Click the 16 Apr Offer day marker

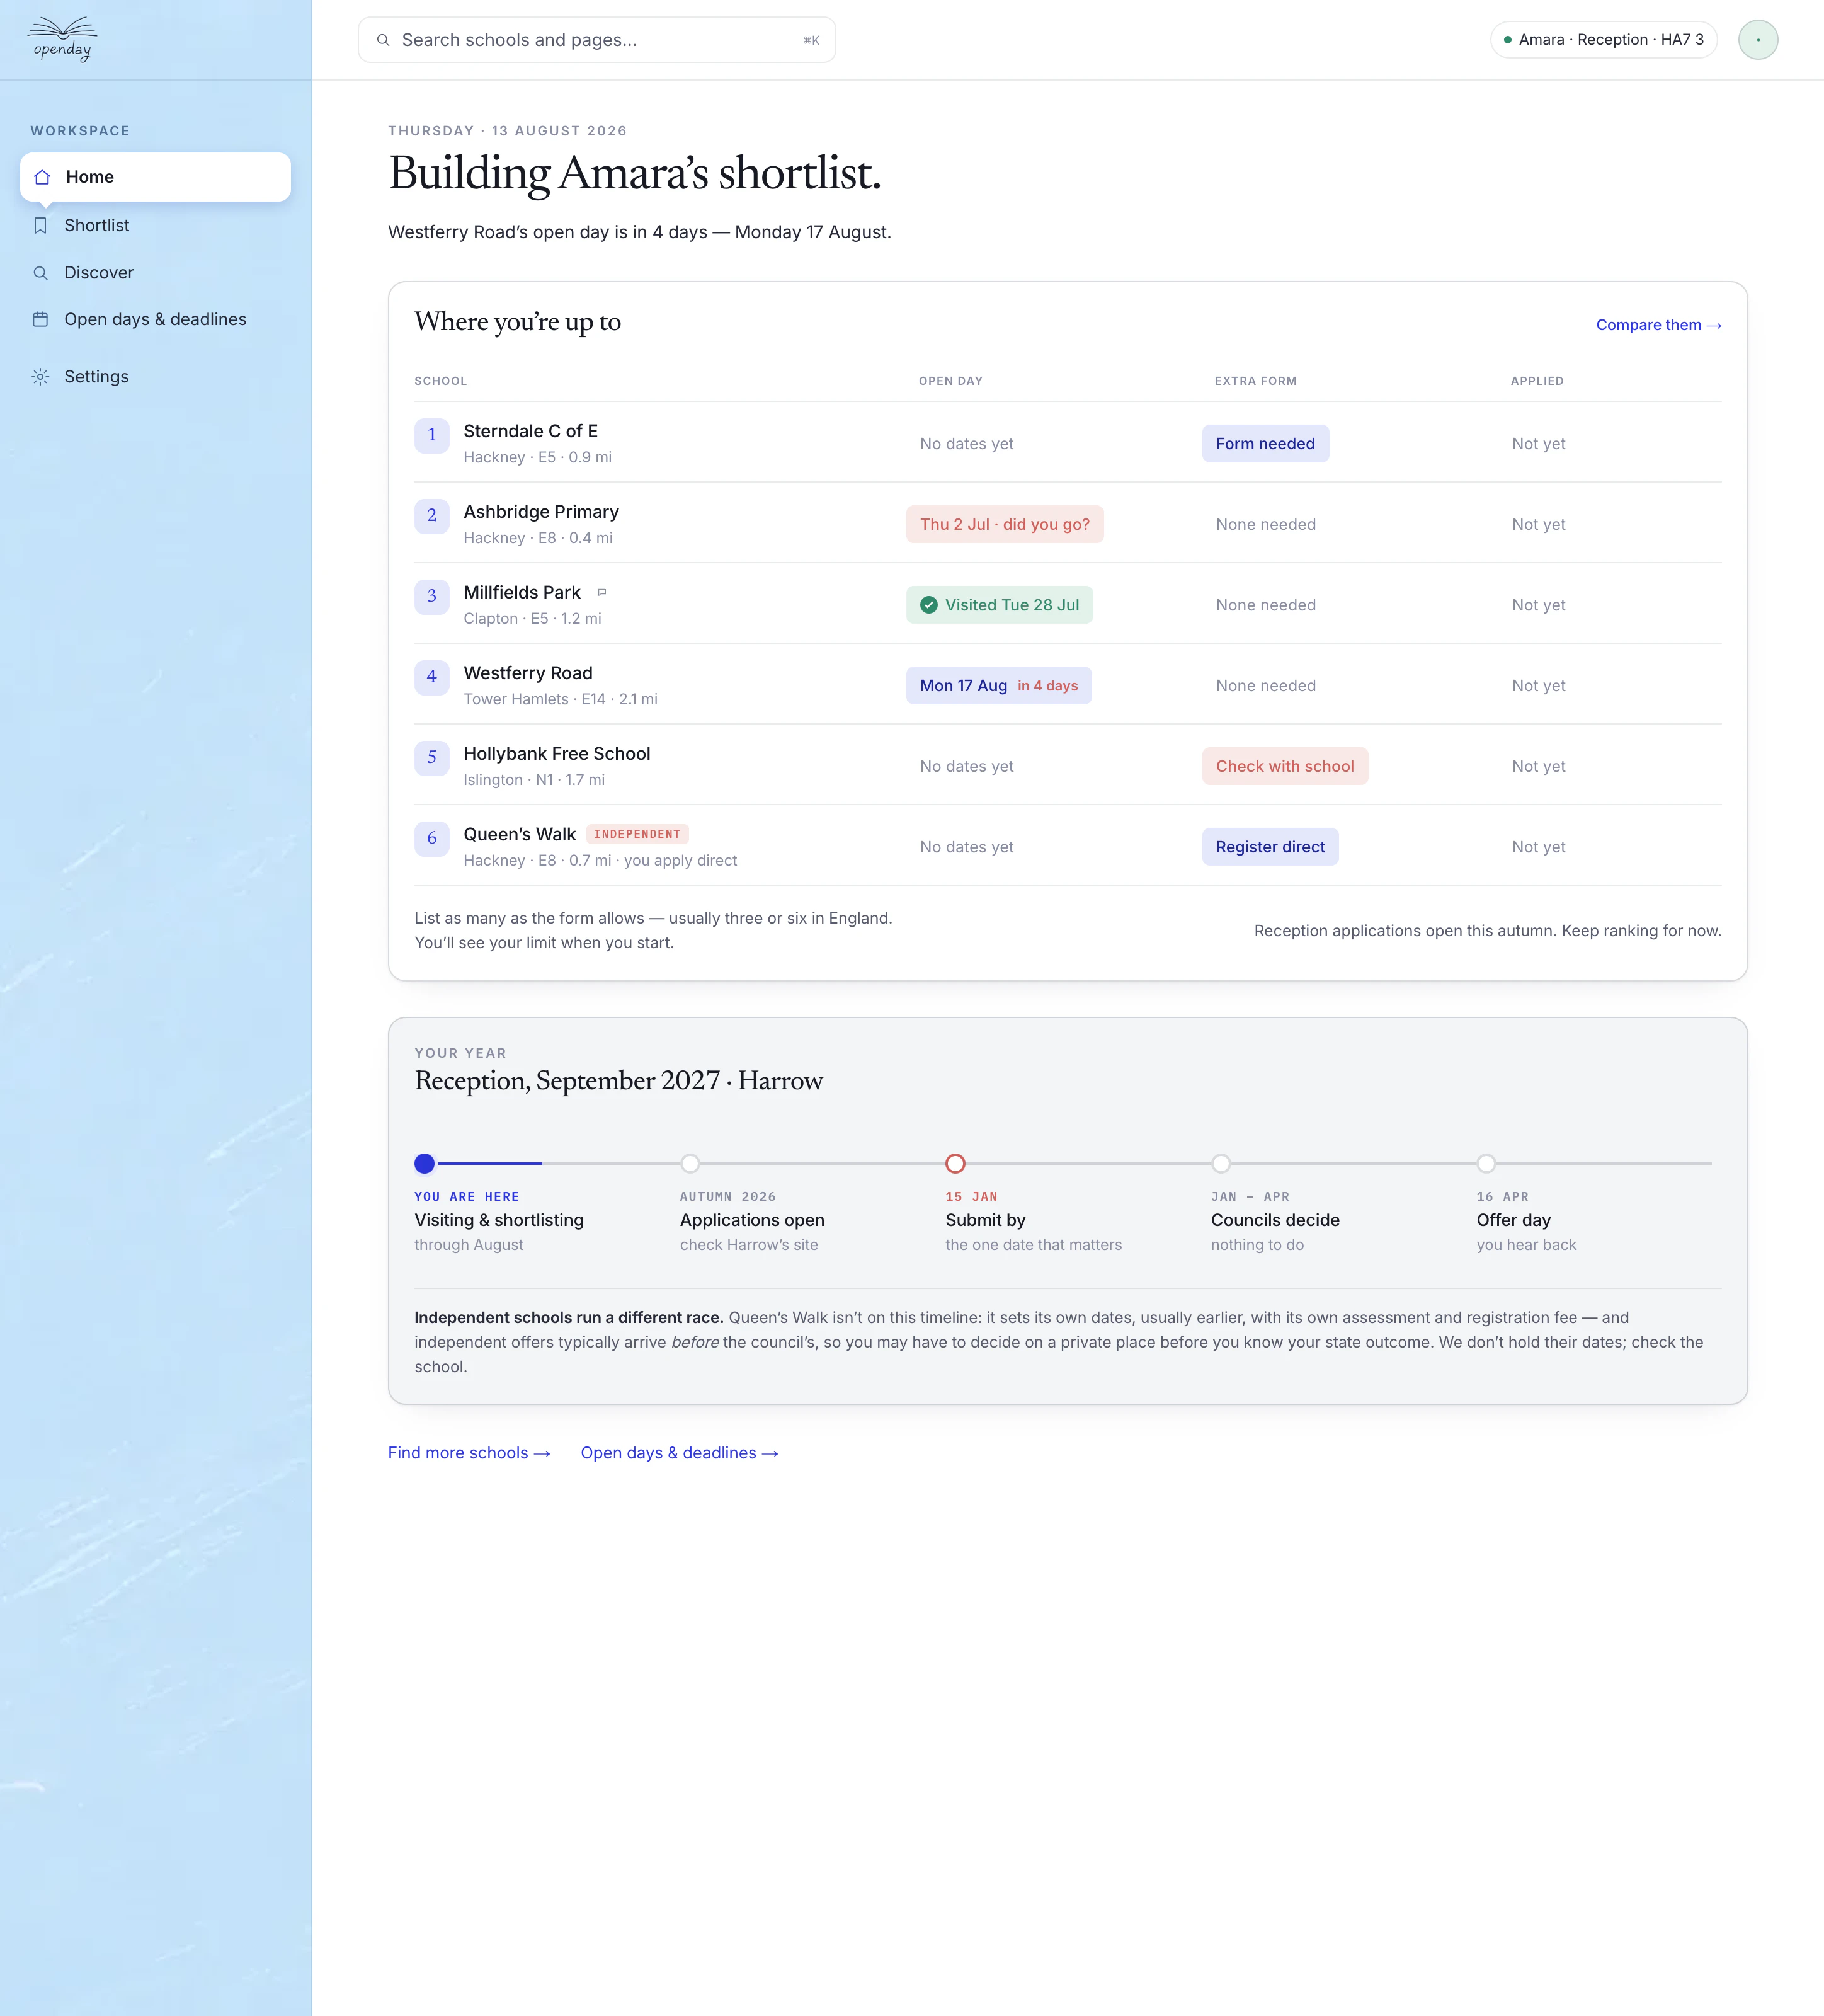click(1486, 1164)
